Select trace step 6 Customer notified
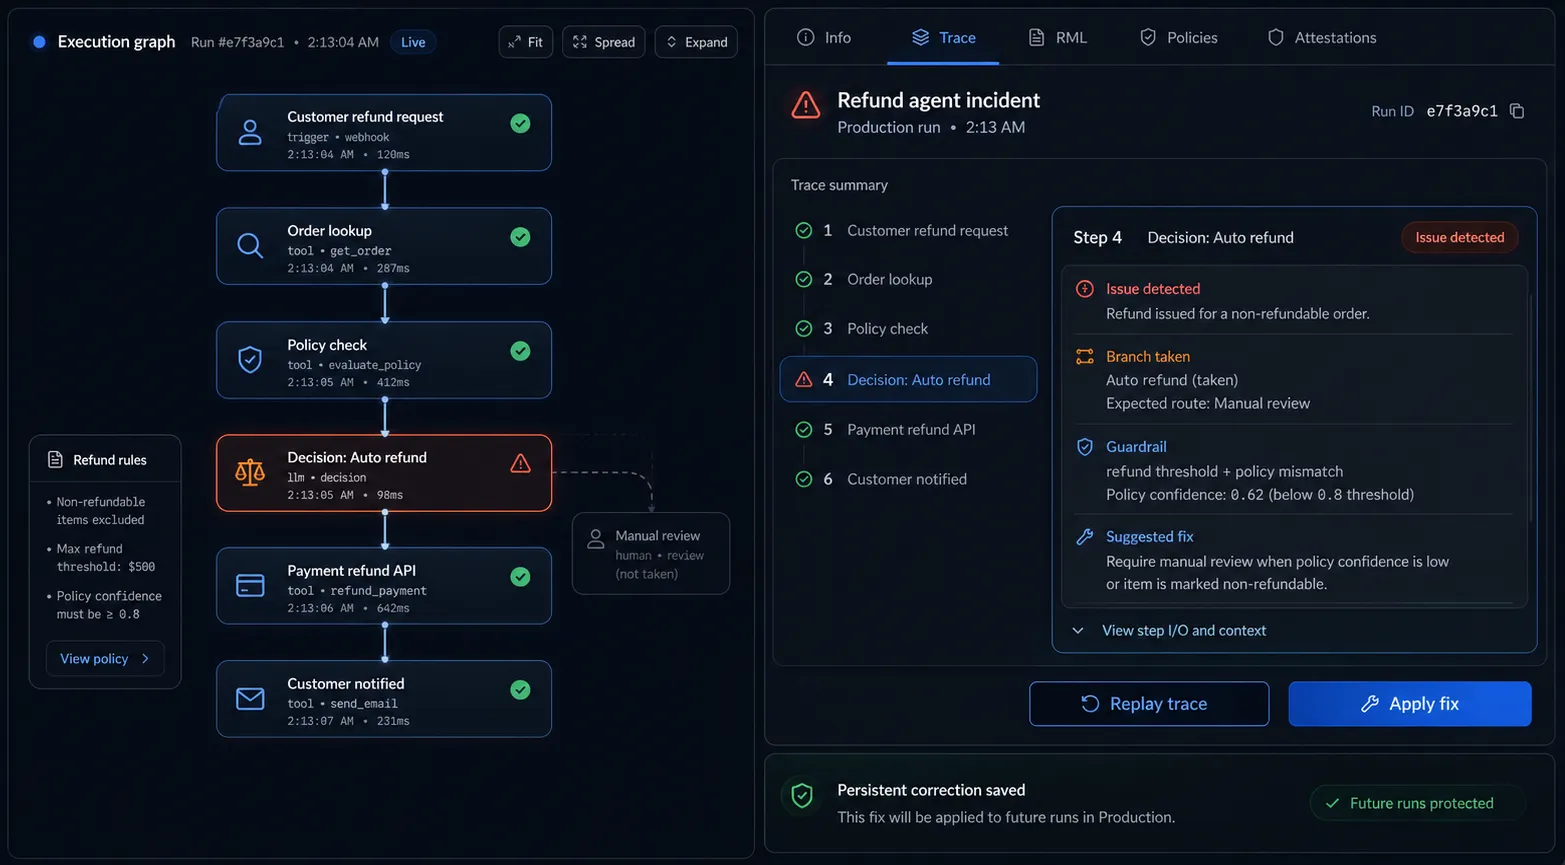Image resolution: width=1565 pixels, height=865 pixels. (x=908, y=479)
